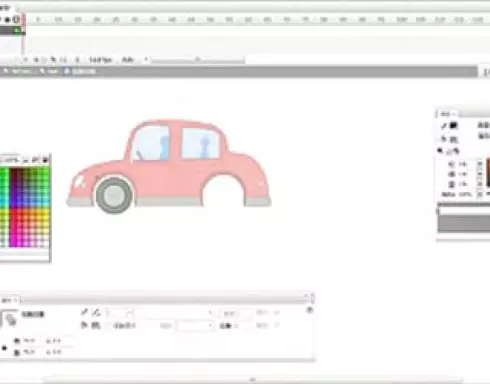Toggle the lock-all-layers icon in timeline header

8,20
